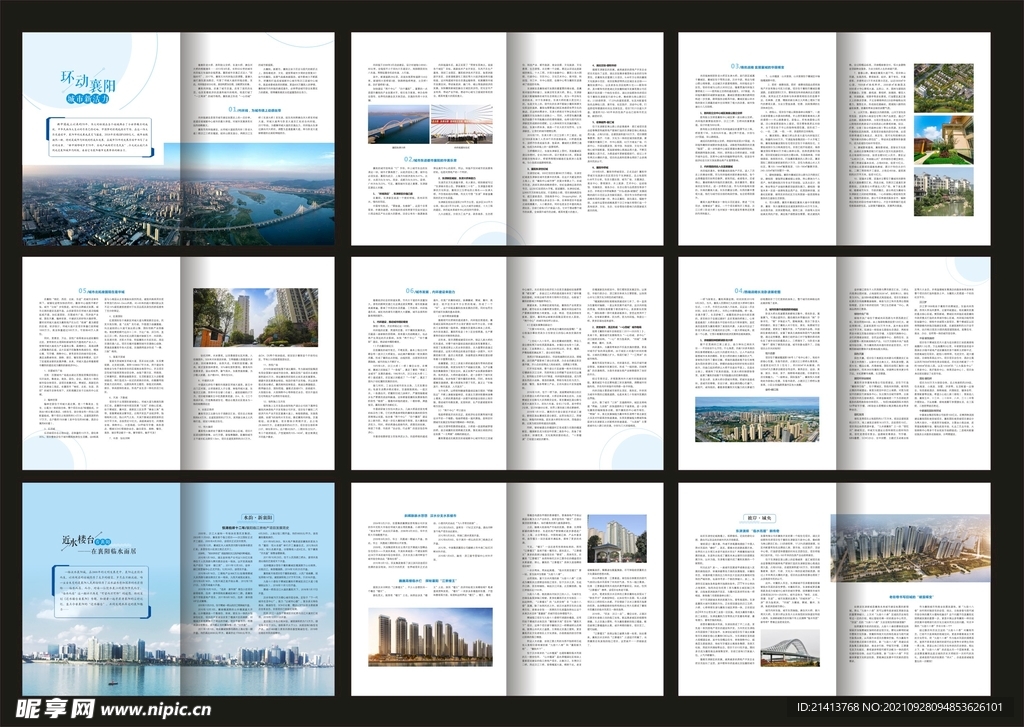This screenshot has width=1024, height=727.
Task: Click the white apartment building photo
Action: pyautogui.click(x=616, y=540)
